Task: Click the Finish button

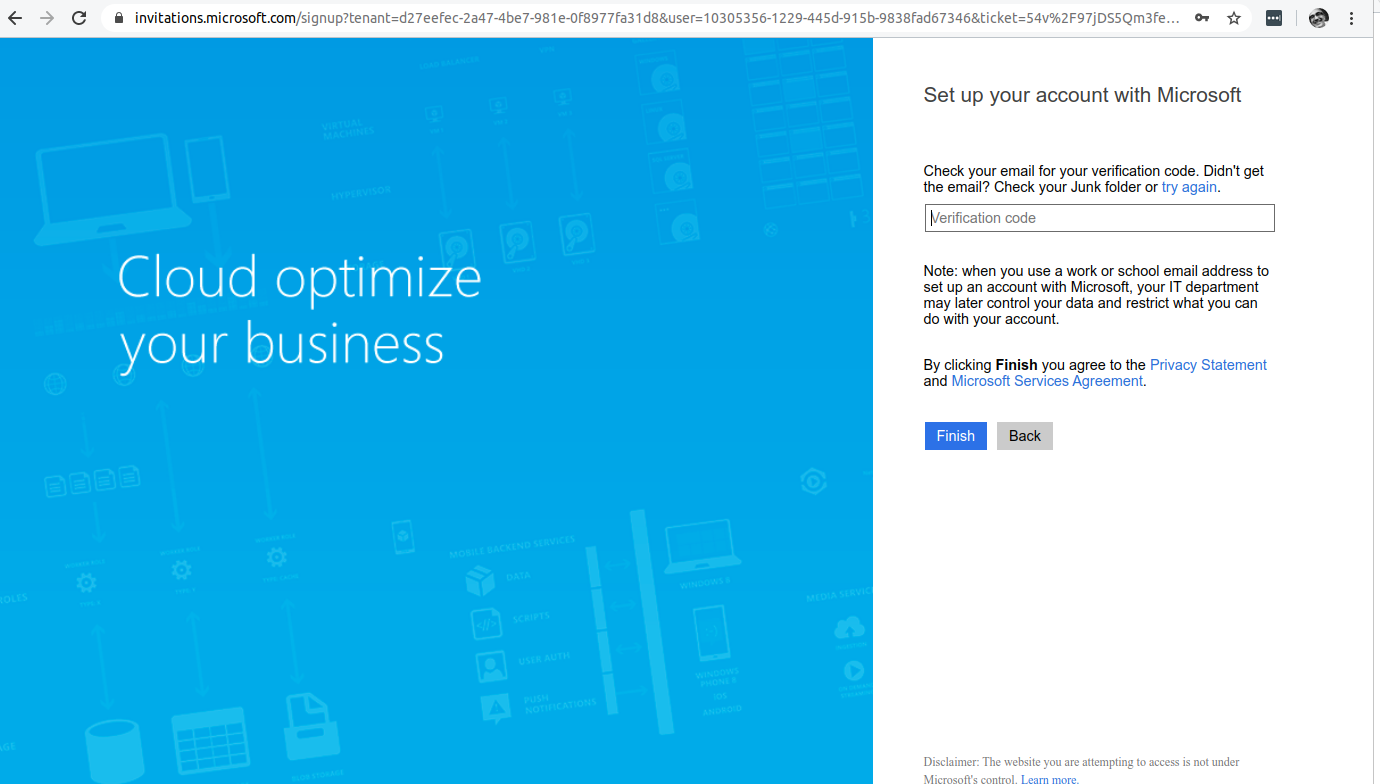Action: click(955, 436)
